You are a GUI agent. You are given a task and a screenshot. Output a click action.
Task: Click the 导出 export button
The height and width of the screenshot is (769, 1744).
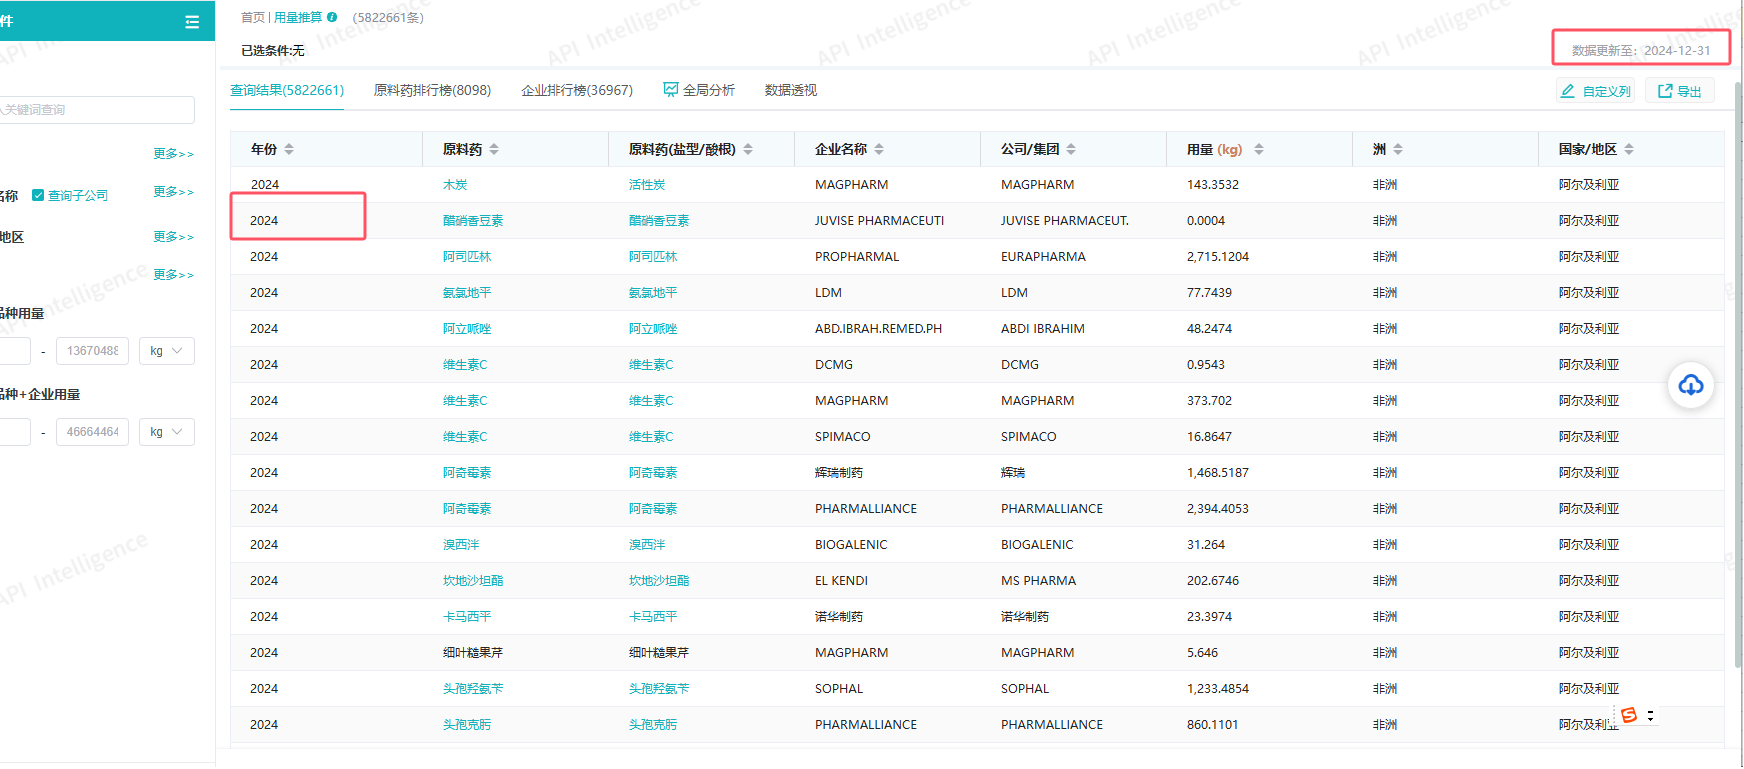point(1679,91)
